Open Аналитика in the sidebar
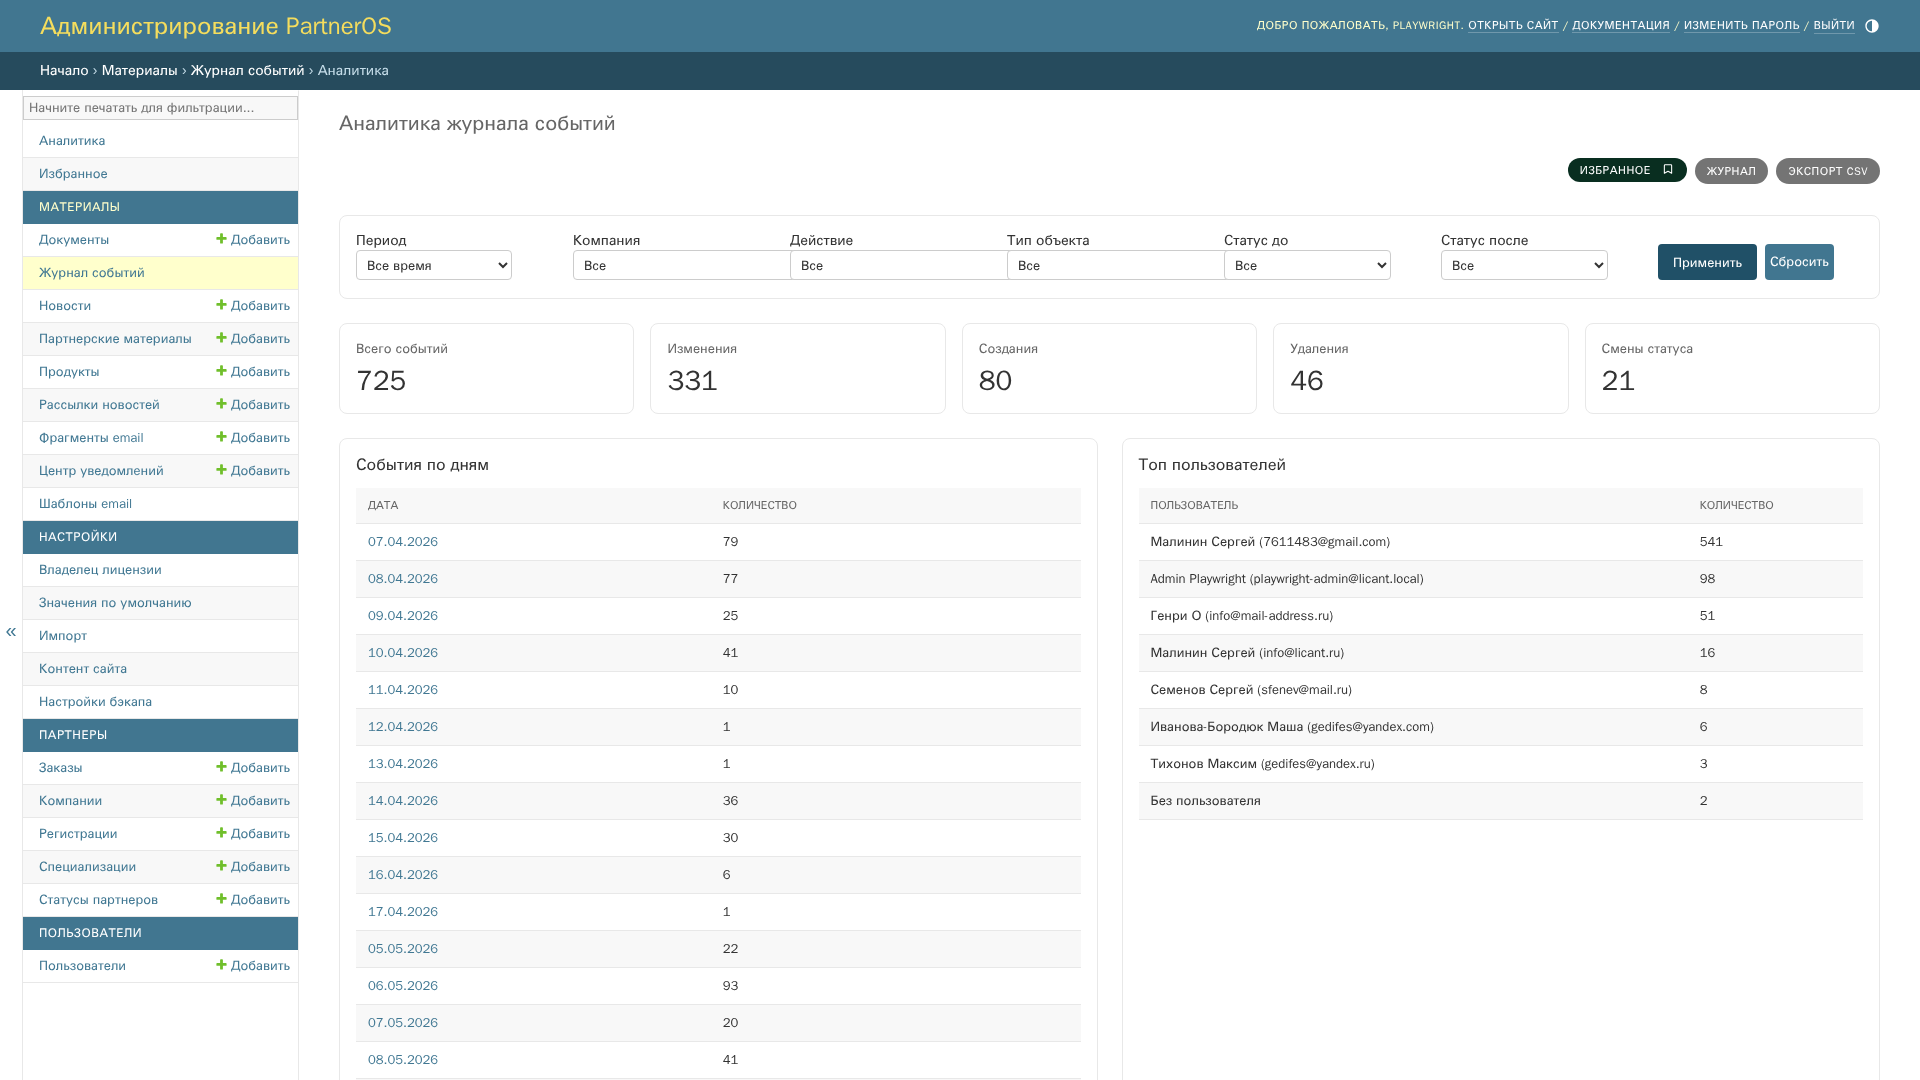Image resolution: width=1920 pixels, height=1080 pixels. tap(72, 141)
